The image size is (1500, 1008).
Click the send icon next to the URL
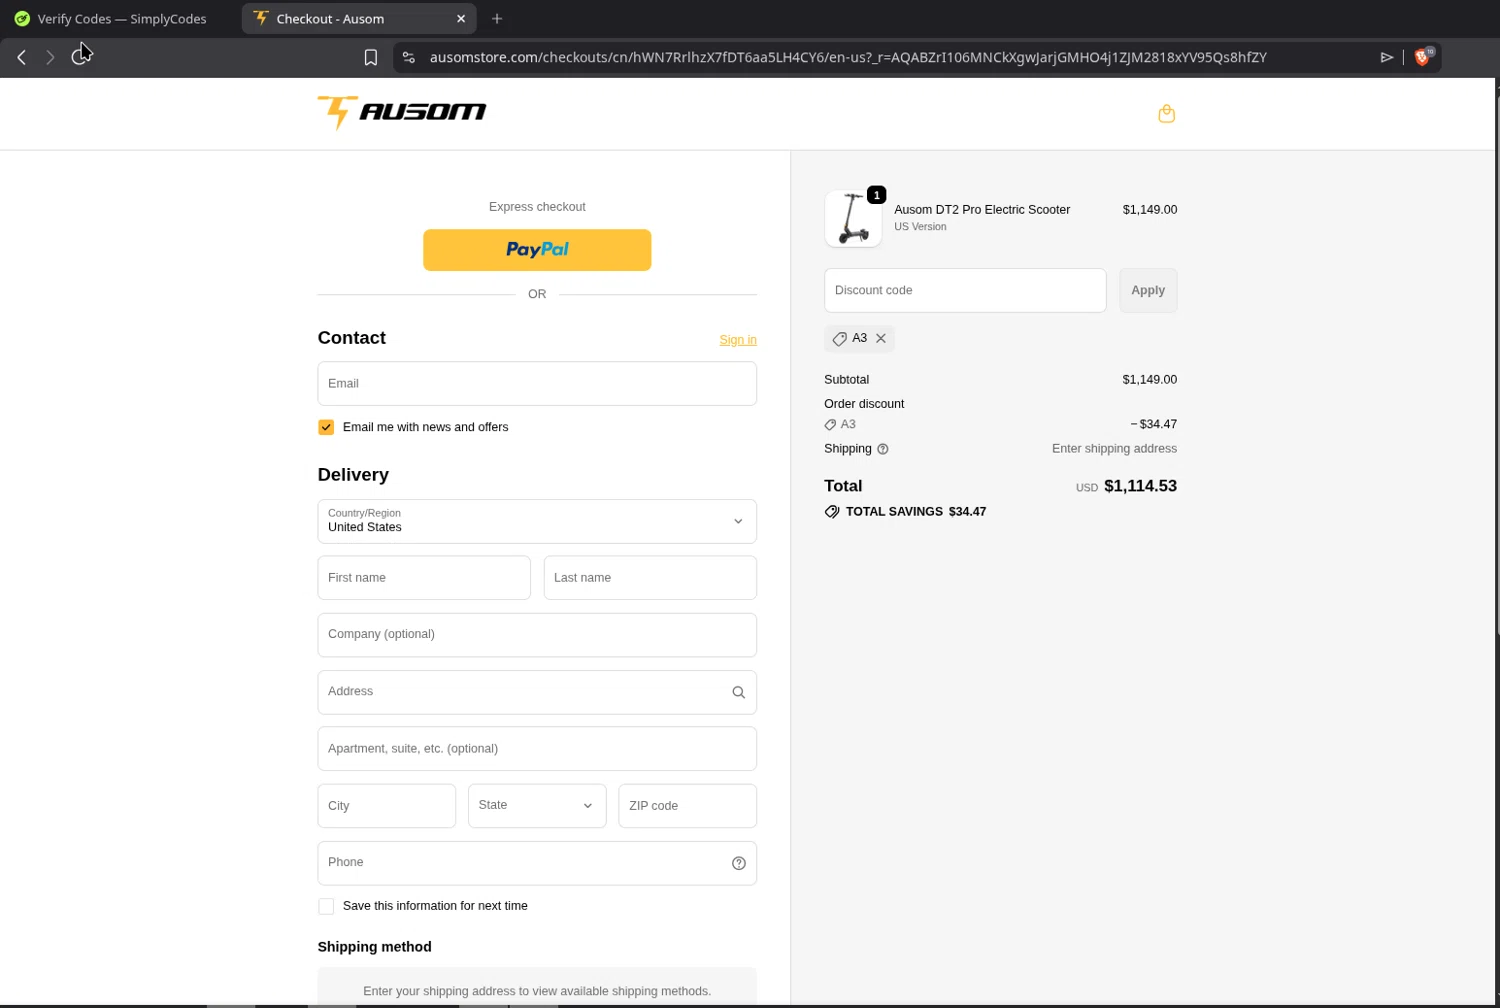pos(1387,57)
